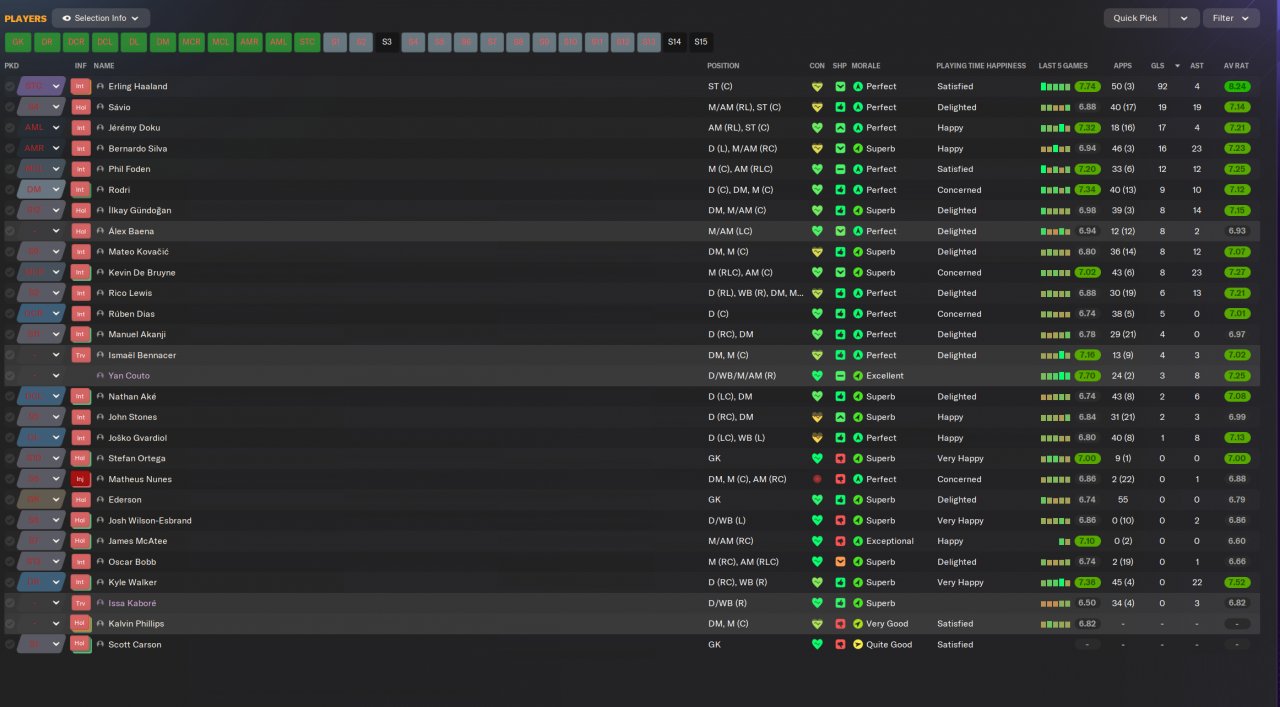Click person icon beside Ederson's name

100,500
